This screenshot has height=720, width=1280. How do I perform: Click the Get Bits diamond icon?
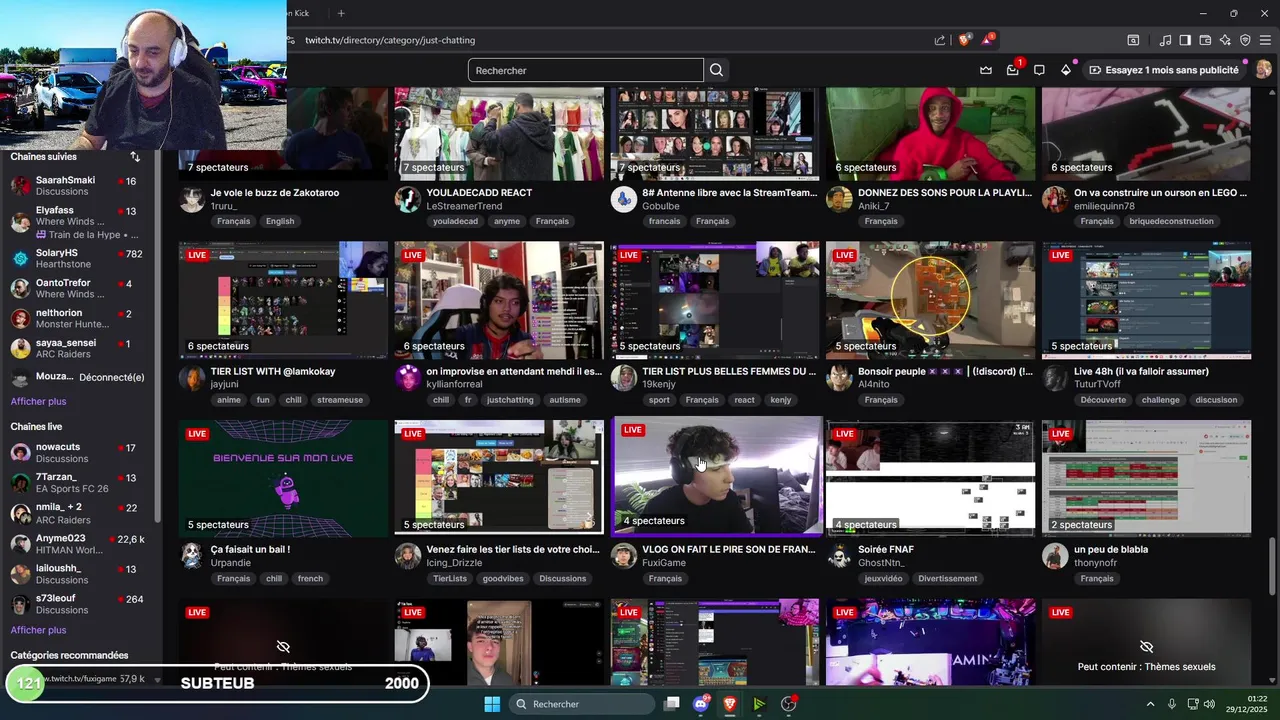pyautogui.click(x=1066, y=70)
